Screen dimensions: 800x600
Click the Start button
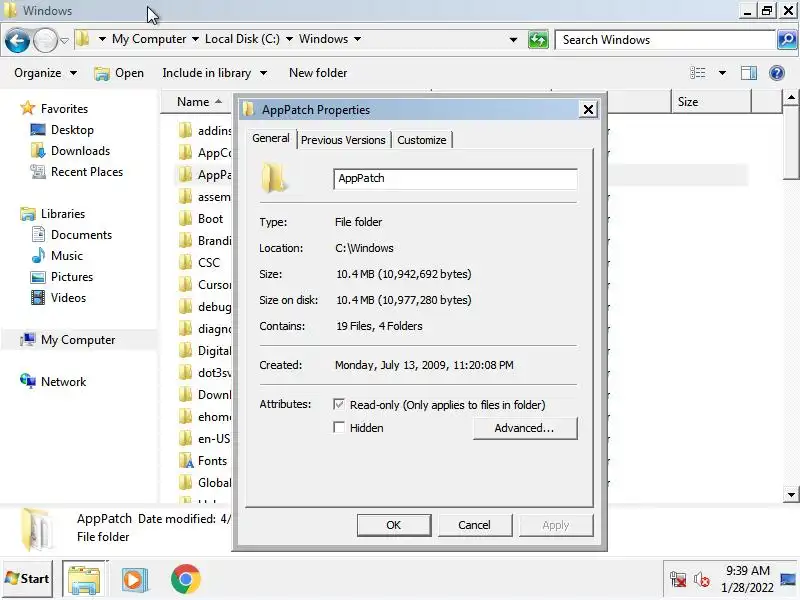tap(28, 579)
